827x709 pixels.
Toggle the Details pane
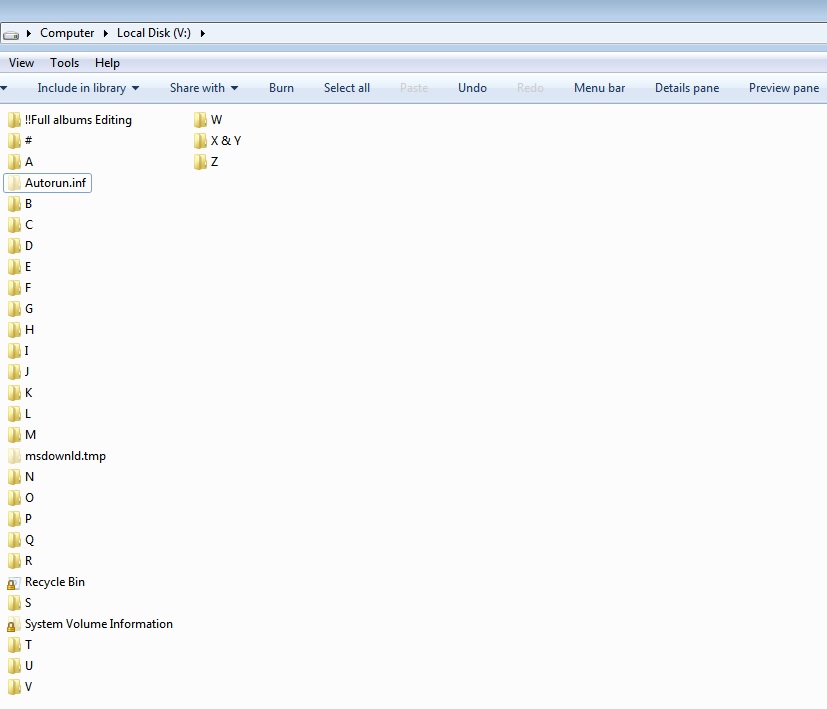click(x=687, y=88)
